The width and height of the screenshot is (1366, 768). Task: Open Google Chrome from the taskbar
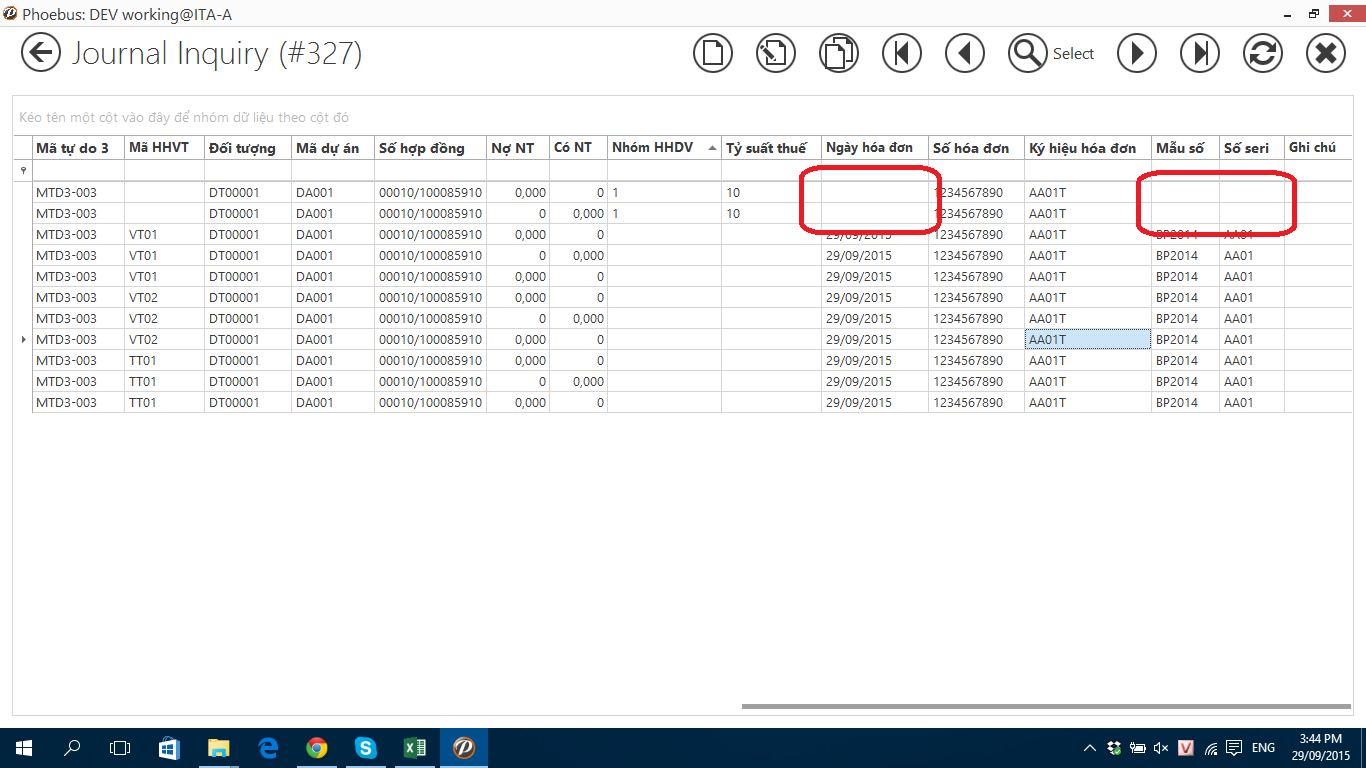[317, 747]
